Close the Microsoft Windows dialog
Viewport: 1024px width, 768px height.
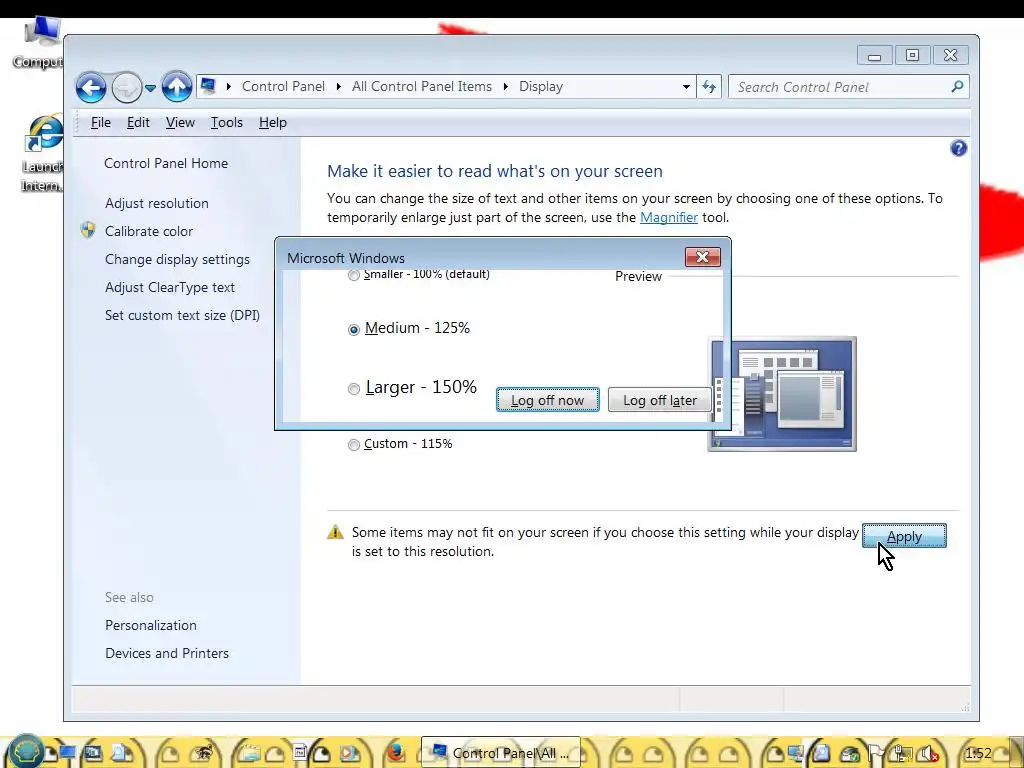click(x=703, y=257)
